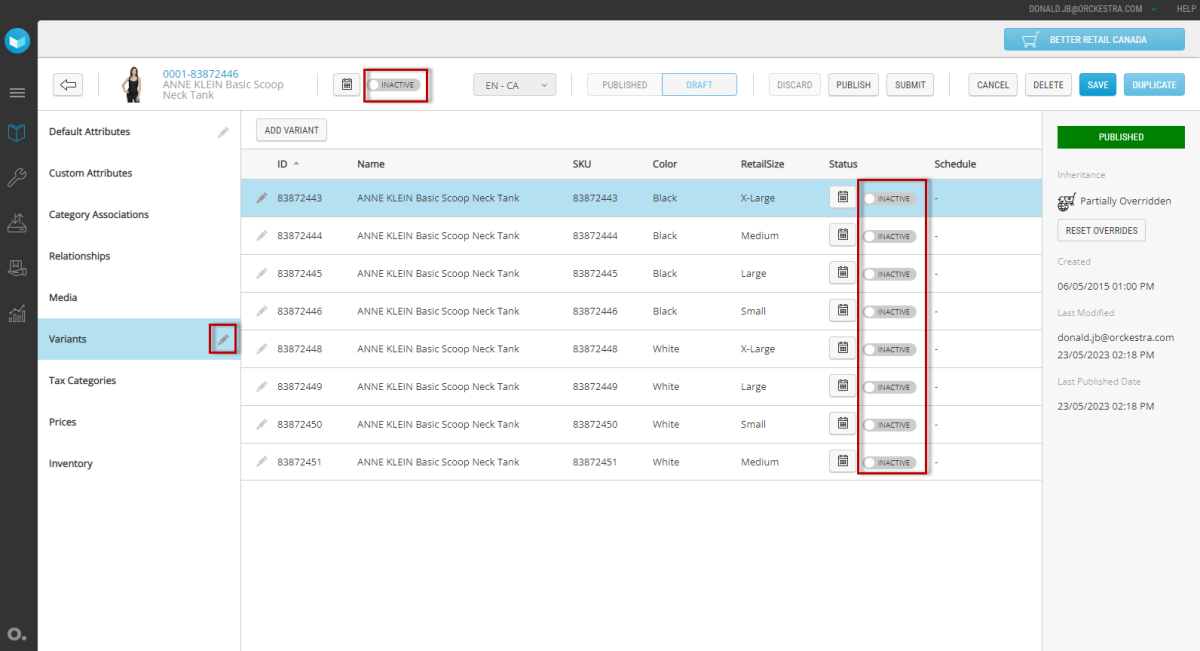Open the analytics chart icon in sidebar
1200x651 pixels.
click(17, 314)
